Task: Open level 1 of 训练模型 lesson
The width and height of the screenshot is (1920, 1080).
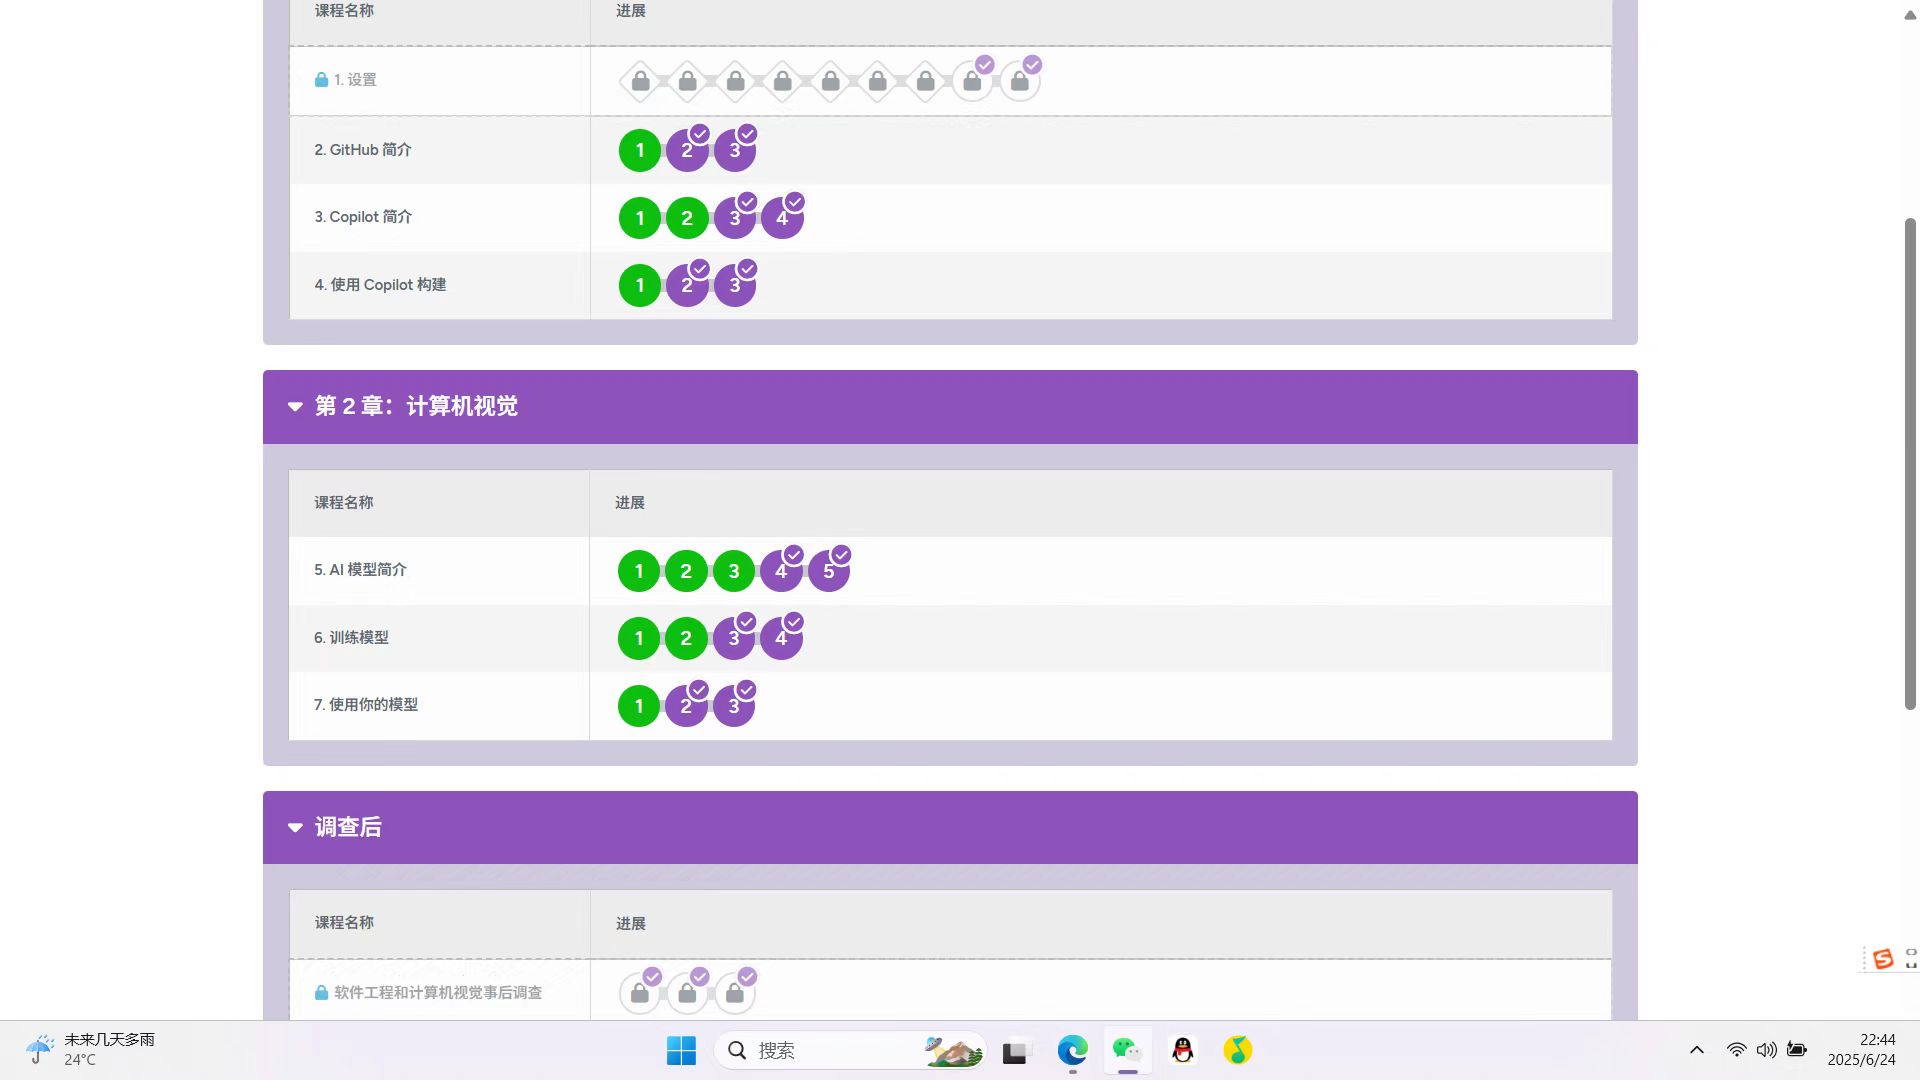Action: pos(639,639)
